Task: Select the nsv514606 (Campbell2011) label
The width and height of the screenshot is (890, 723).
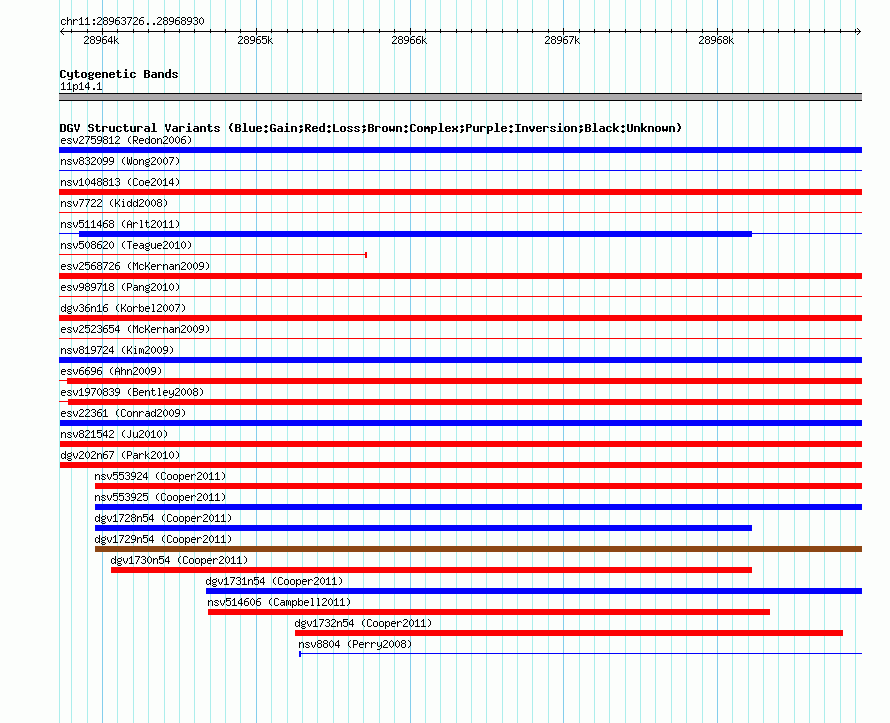Action: click(x=279, y=602)
